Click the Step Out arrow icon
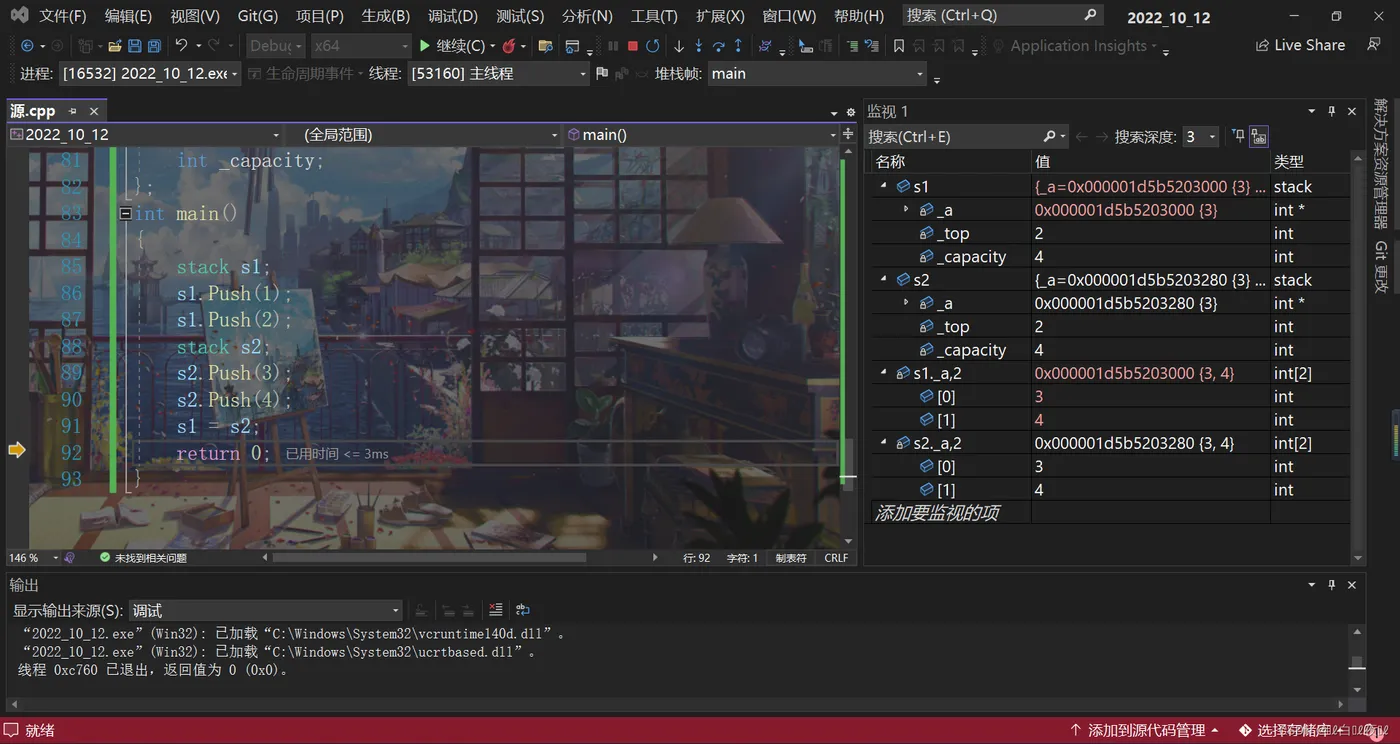The height and width of the screenshot is (744, 1400). (x=738, y=46)
